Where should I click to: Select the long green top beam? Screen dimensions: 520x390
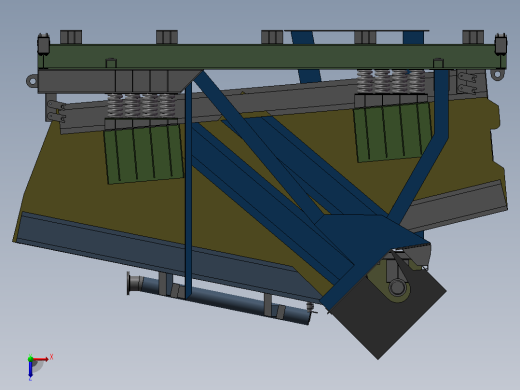click(272, 57)
